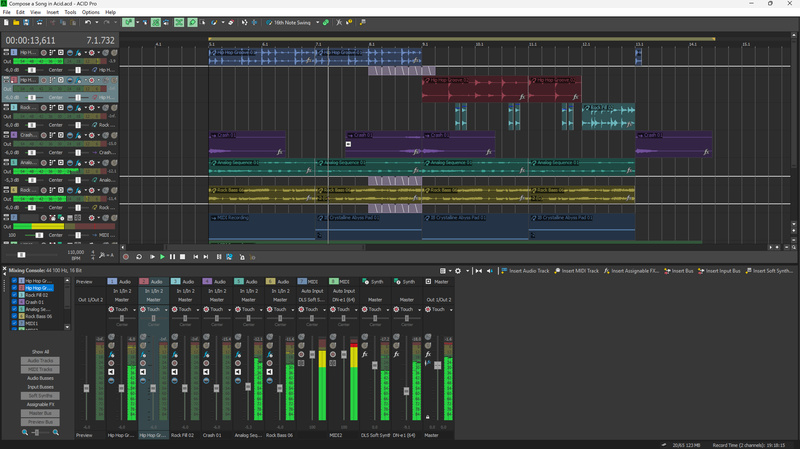The image size is (800, 449).
Task: Click Insert Bus in mixing console
Action: [679, 271]
